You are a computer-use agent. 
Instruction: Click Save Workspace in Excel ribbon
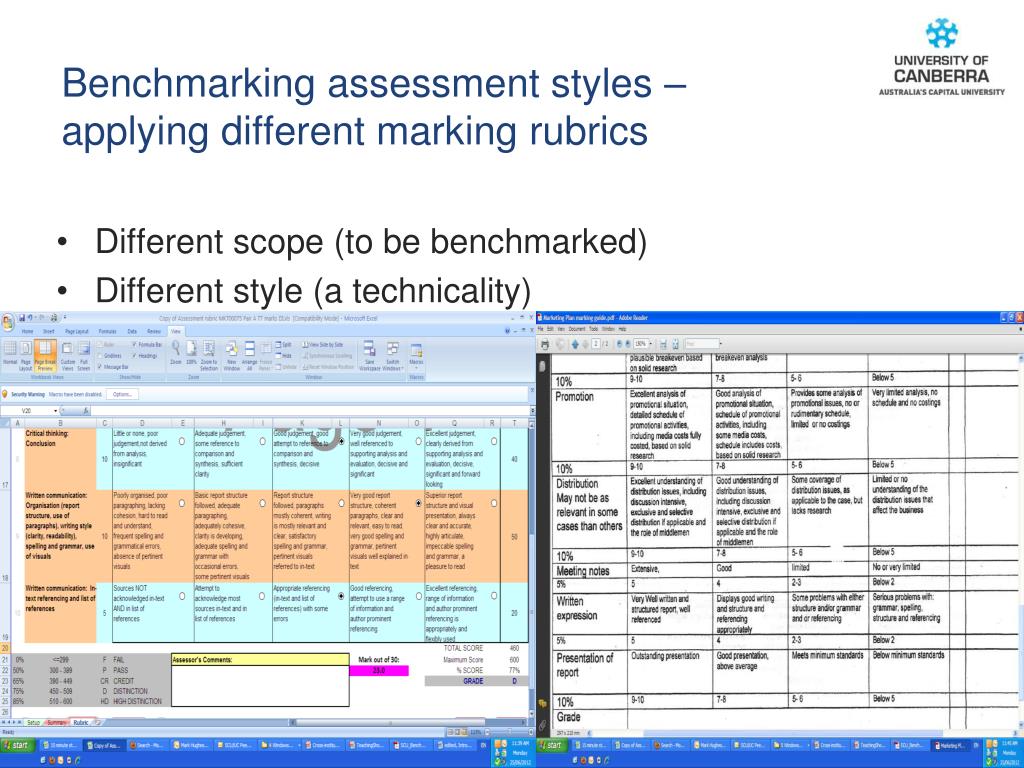coord(370,355)
